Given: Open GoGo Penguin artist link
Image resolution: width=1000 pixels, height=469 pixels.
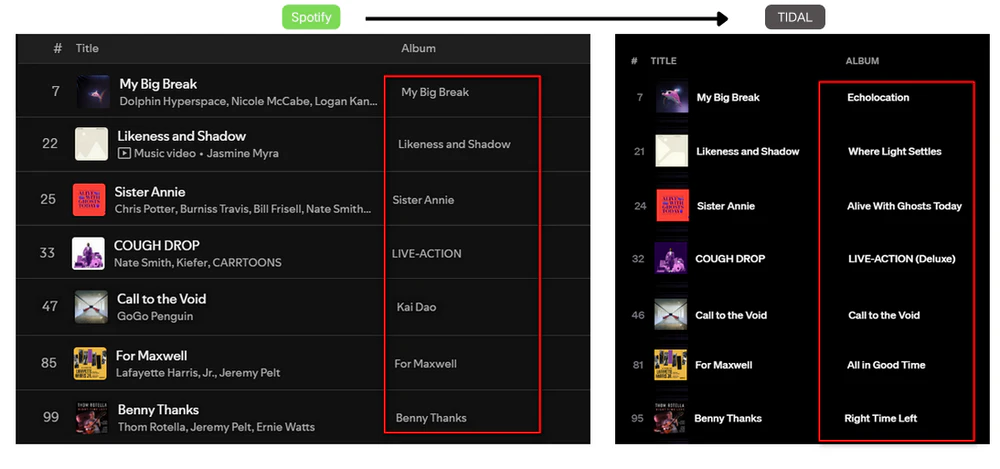Looking at the screenshot, I should (155, 316).
